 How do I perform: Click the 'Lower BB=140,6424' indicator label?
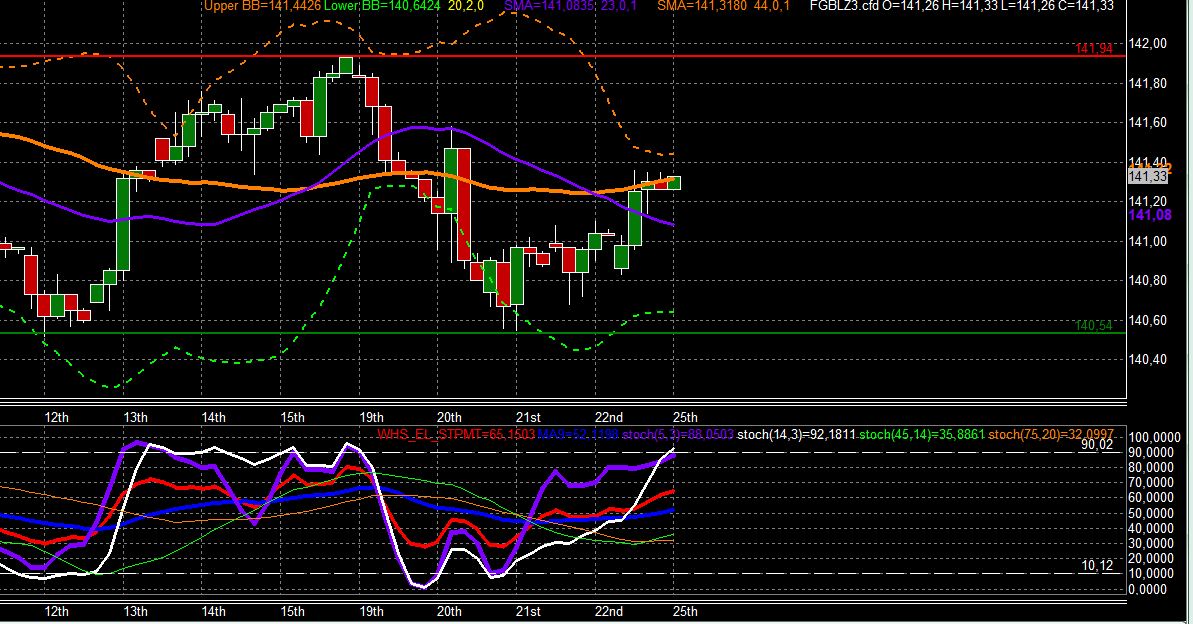coord(383,6)
